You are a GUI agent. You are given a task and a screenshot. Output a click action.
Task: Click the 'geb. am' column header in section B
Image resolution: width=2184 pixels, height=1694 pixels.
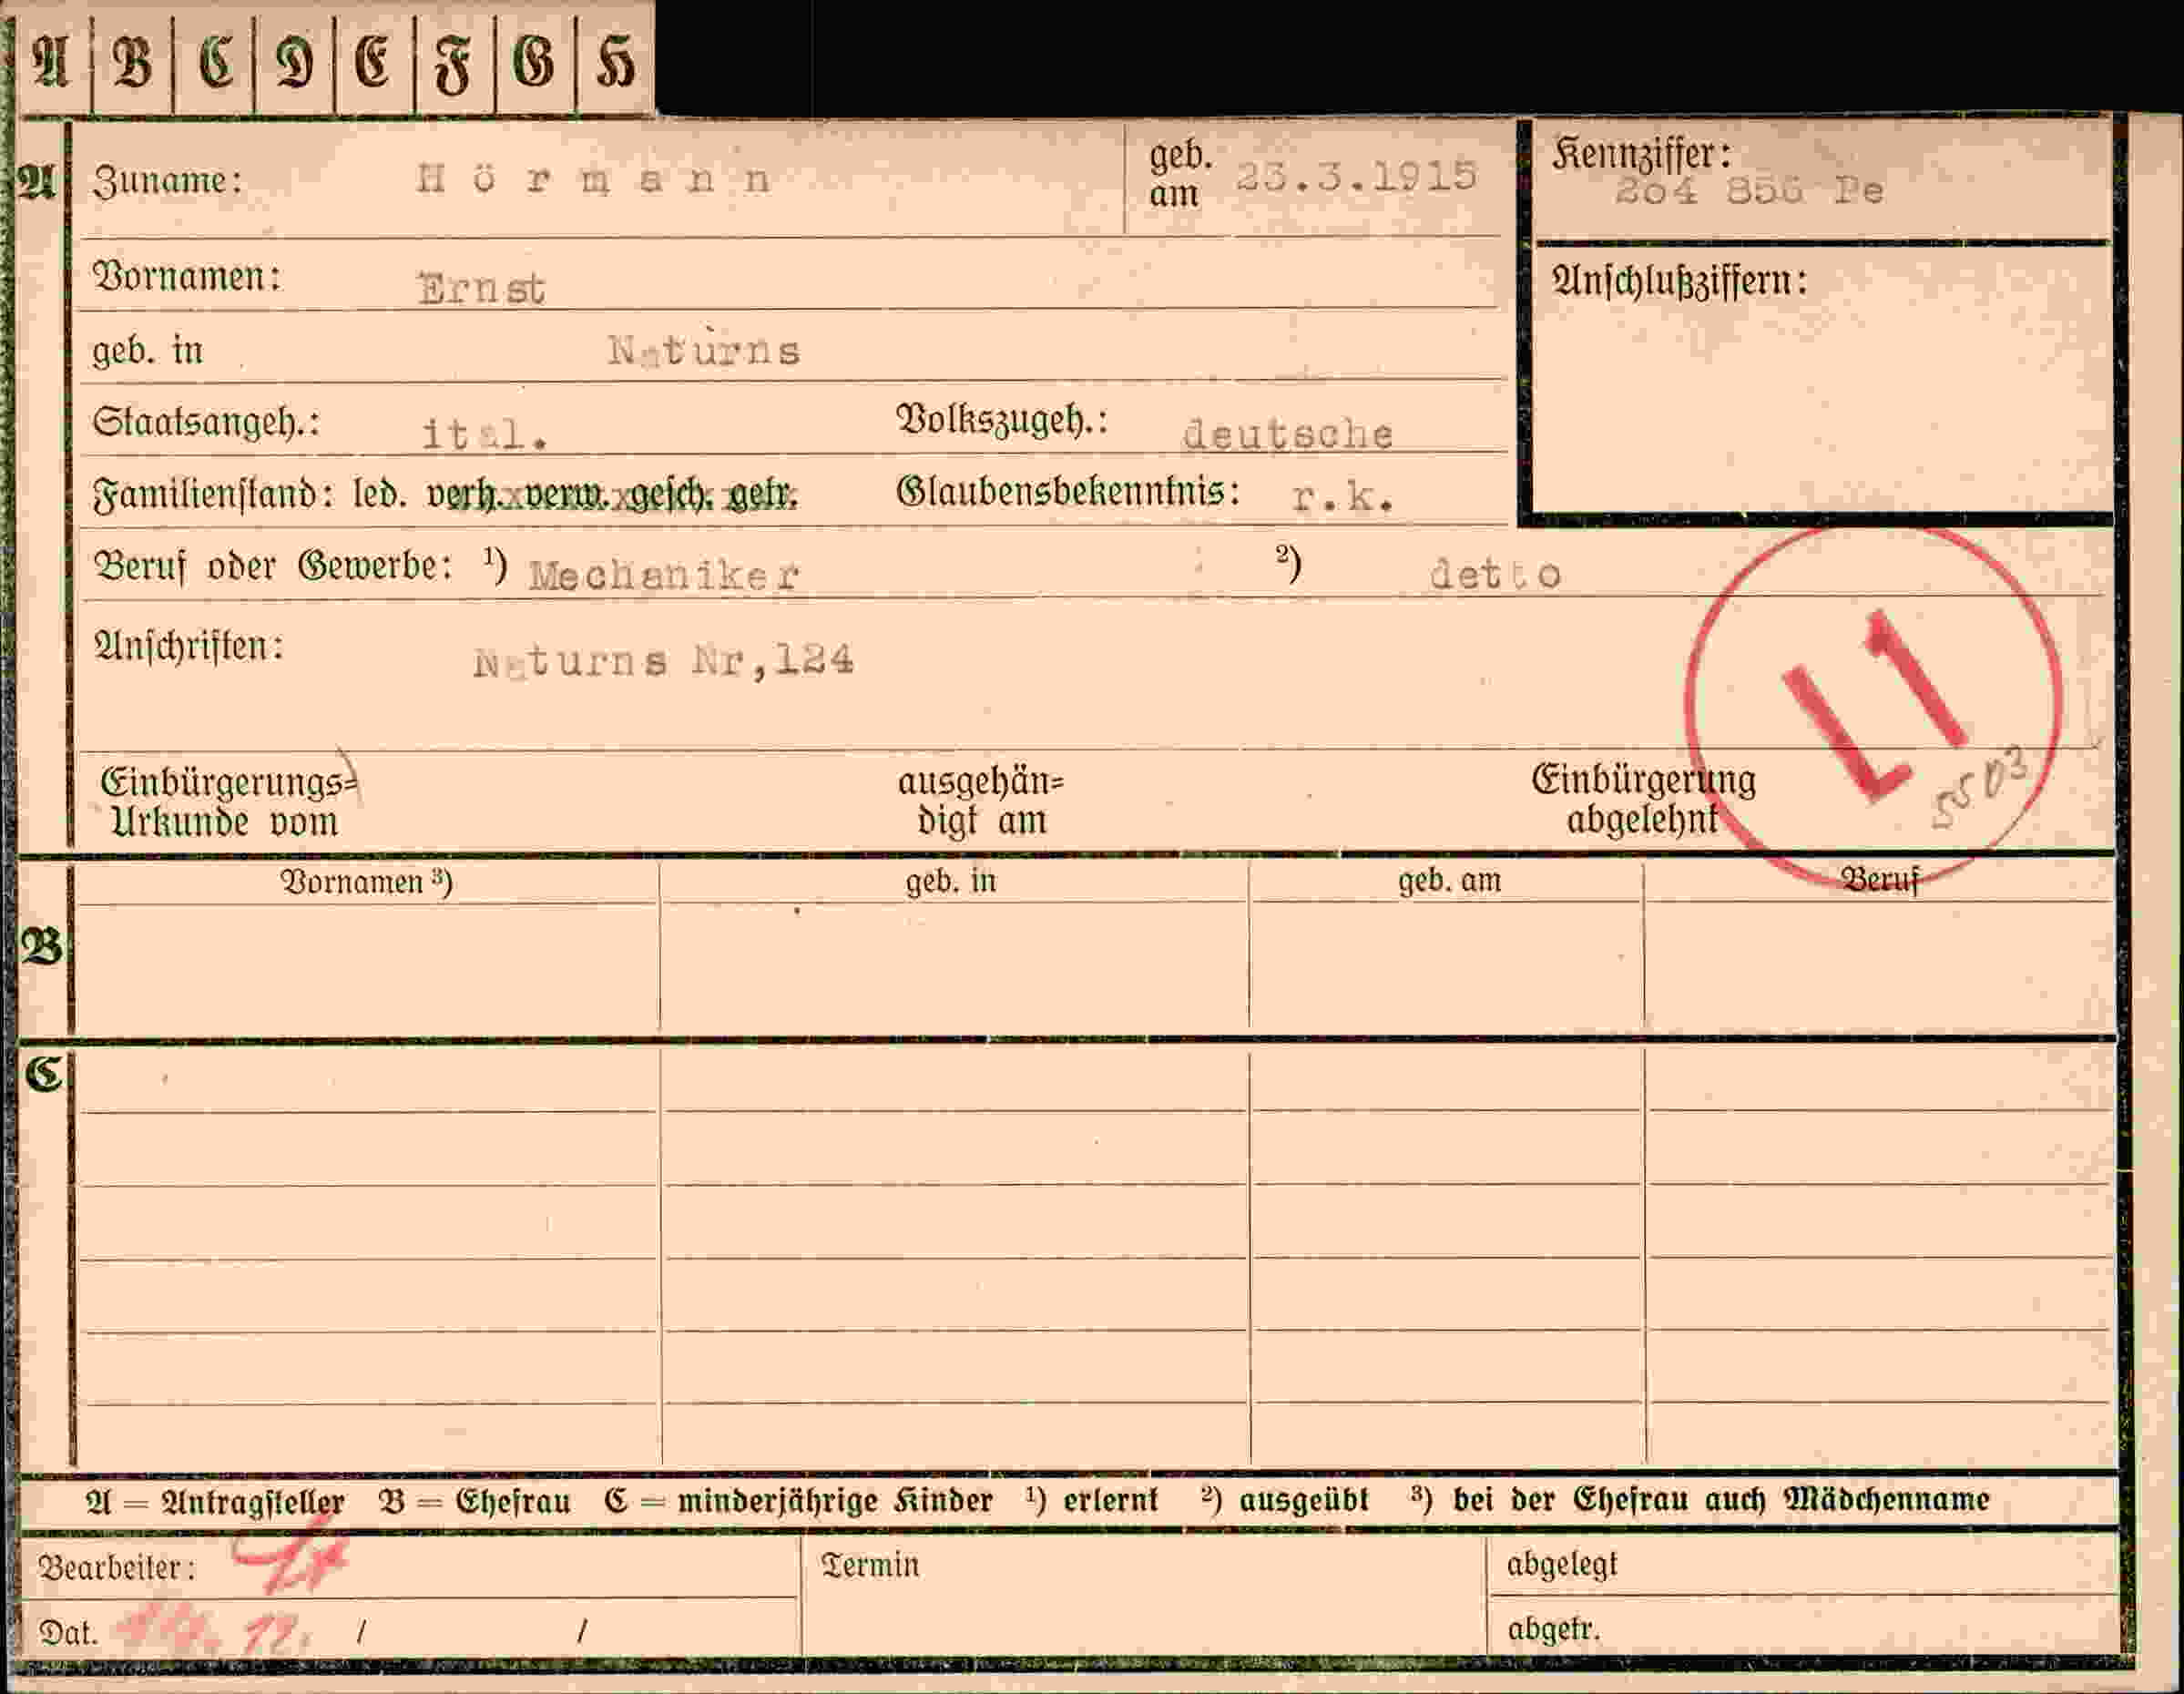click(1449, 881)
